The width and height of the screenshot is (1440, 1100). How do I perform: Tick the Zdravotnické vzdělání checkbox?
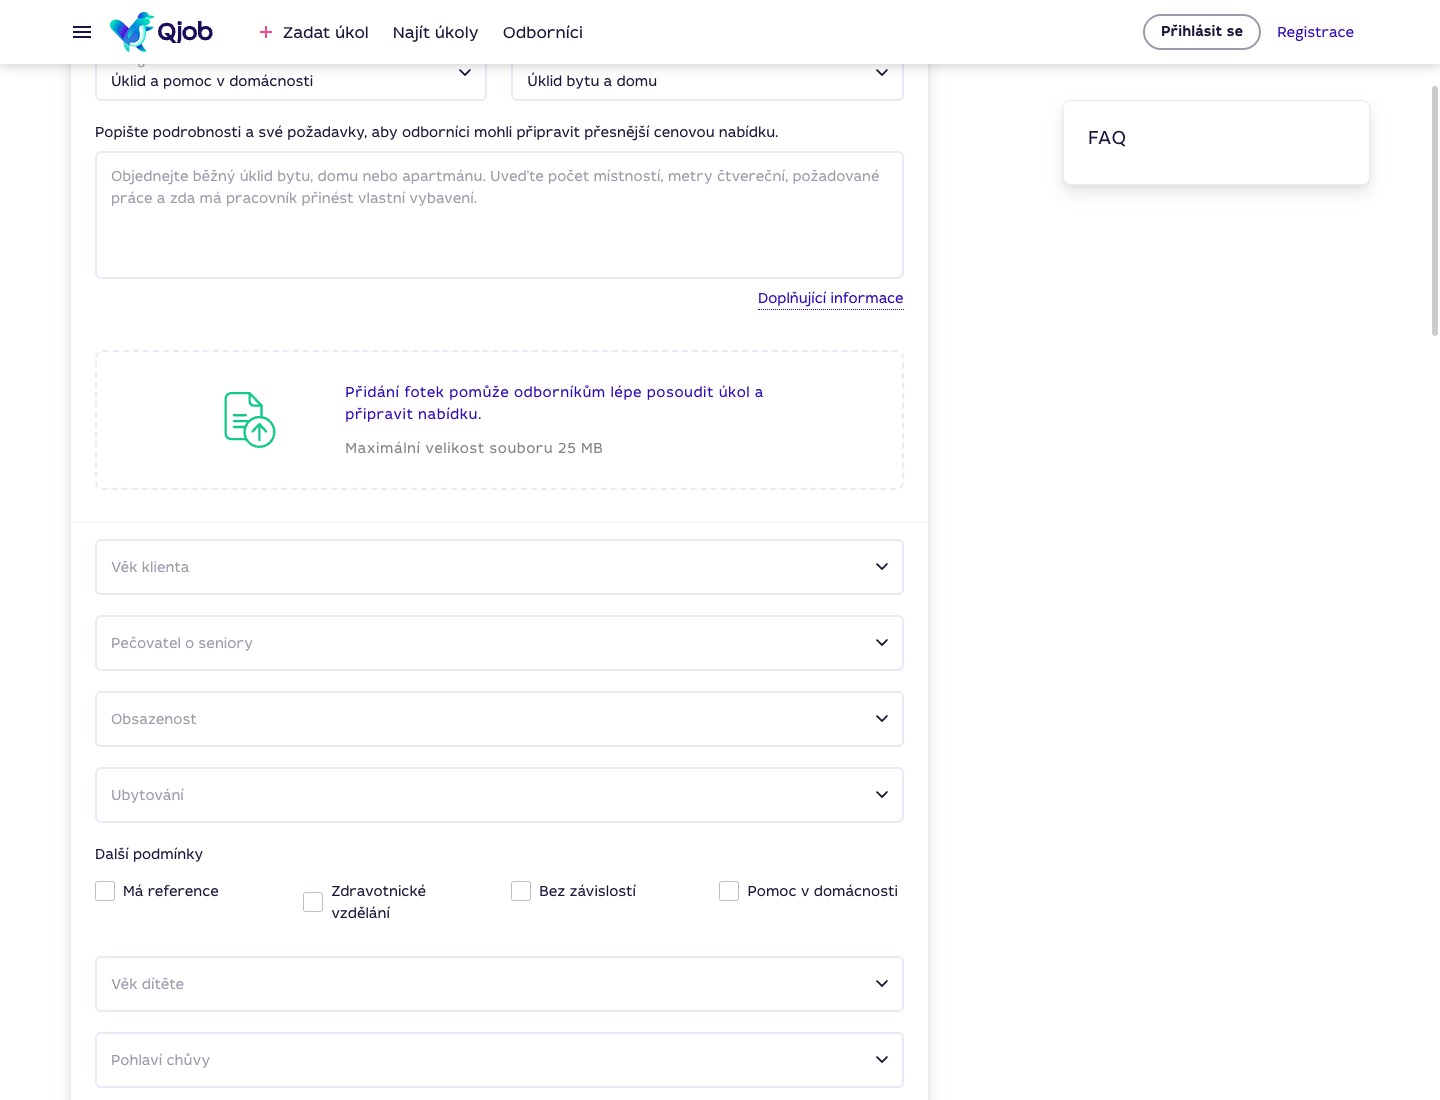click(x=313, y=902)
